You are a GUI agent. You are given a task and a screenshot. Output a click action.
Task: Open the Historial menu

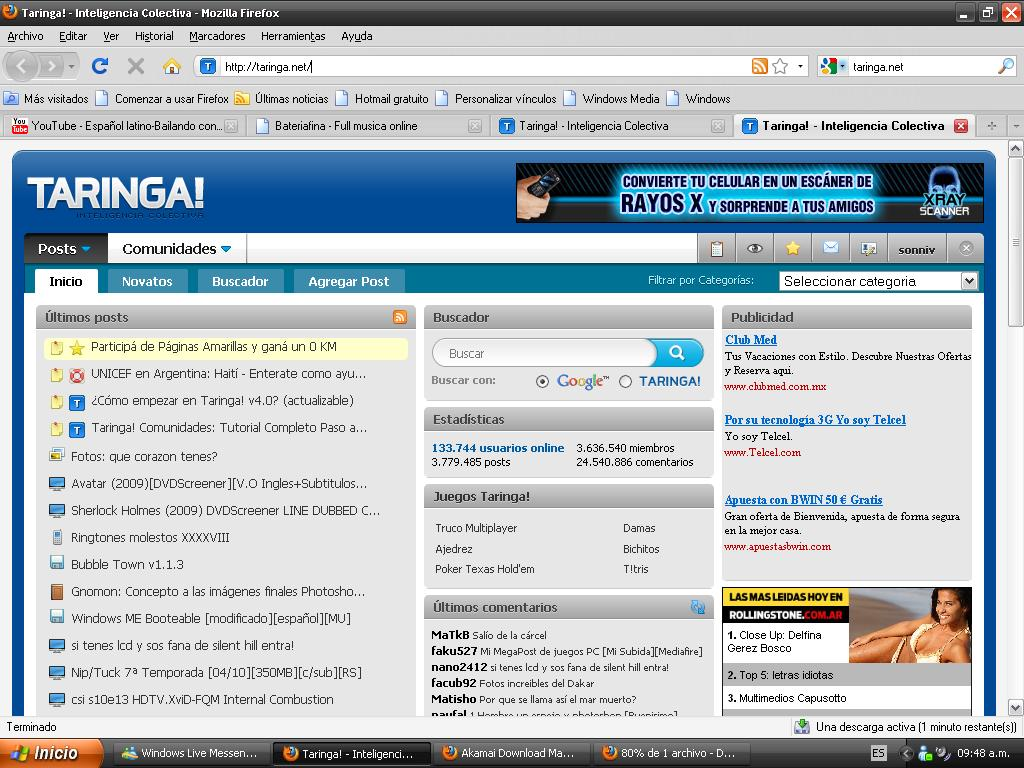pyautogui.click(x=154, y=36)
